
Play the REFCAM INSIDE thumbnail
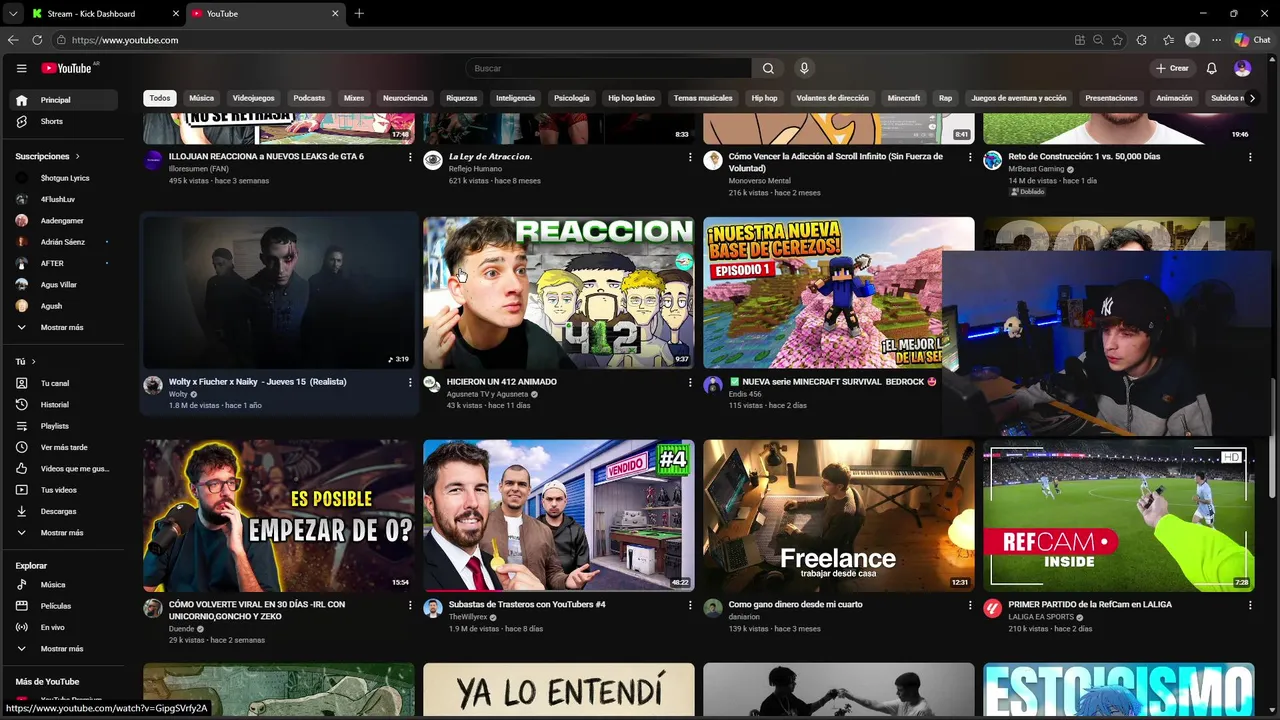point(1118,516)
